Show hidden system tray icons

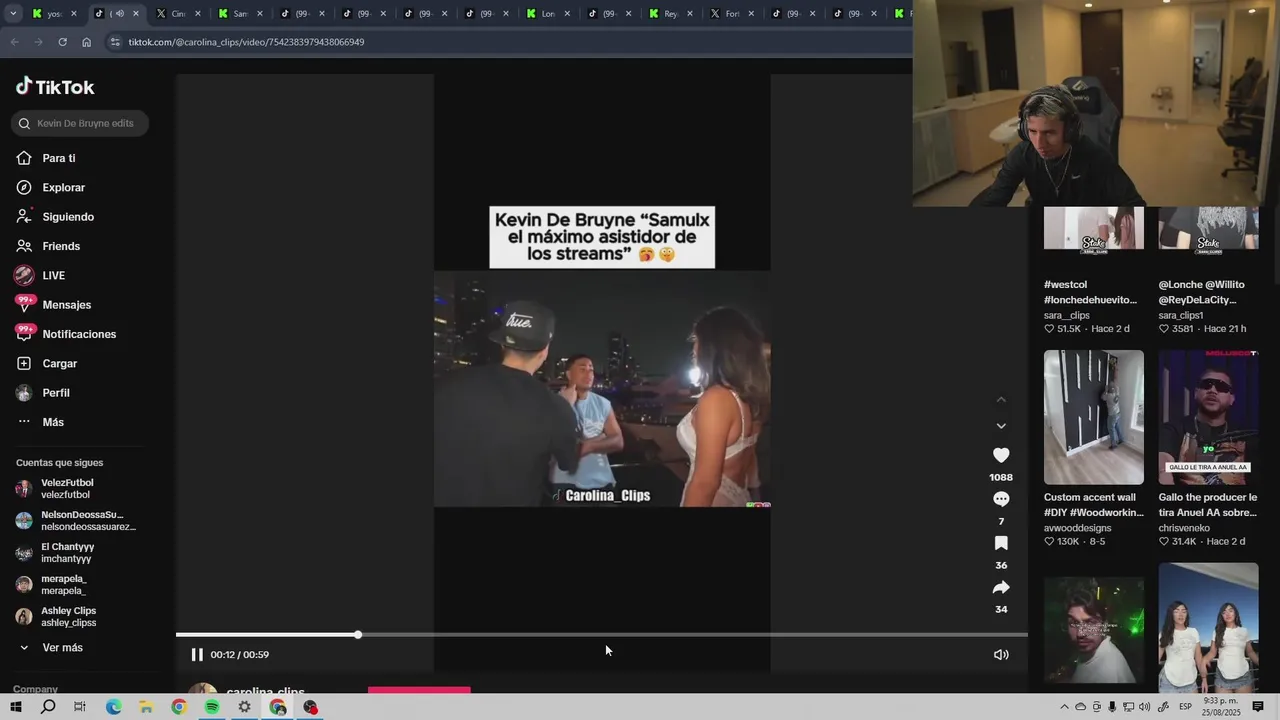[x=1064, y=707]
